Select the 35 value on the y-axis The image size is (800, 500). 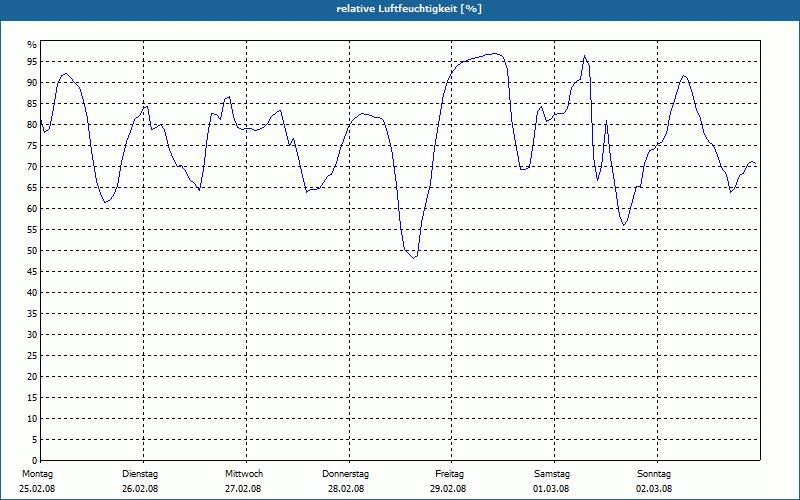[x=32, y=314]
